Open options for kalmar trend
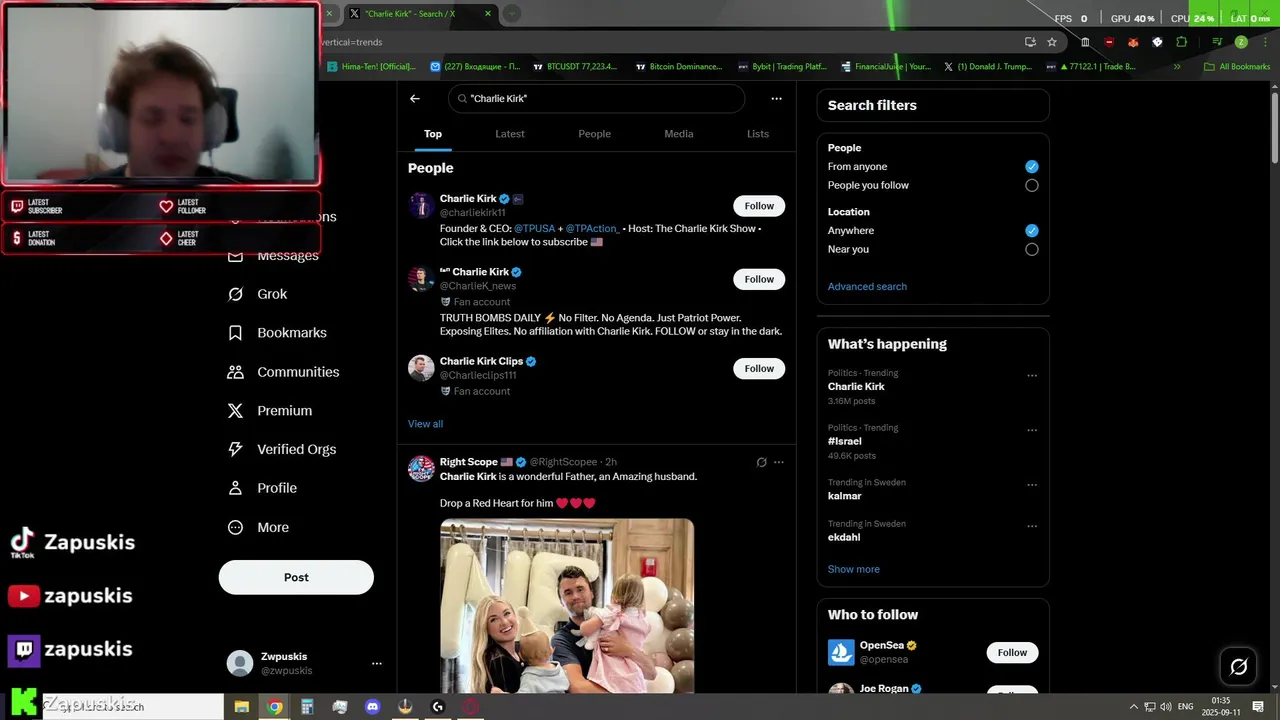The width and height of the screenshot is (1280, 720). pyautogui.click(x=1032, y=485)
